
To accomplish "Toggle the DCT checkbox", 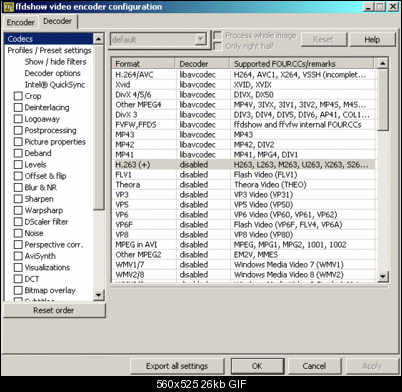I will 18,279.
